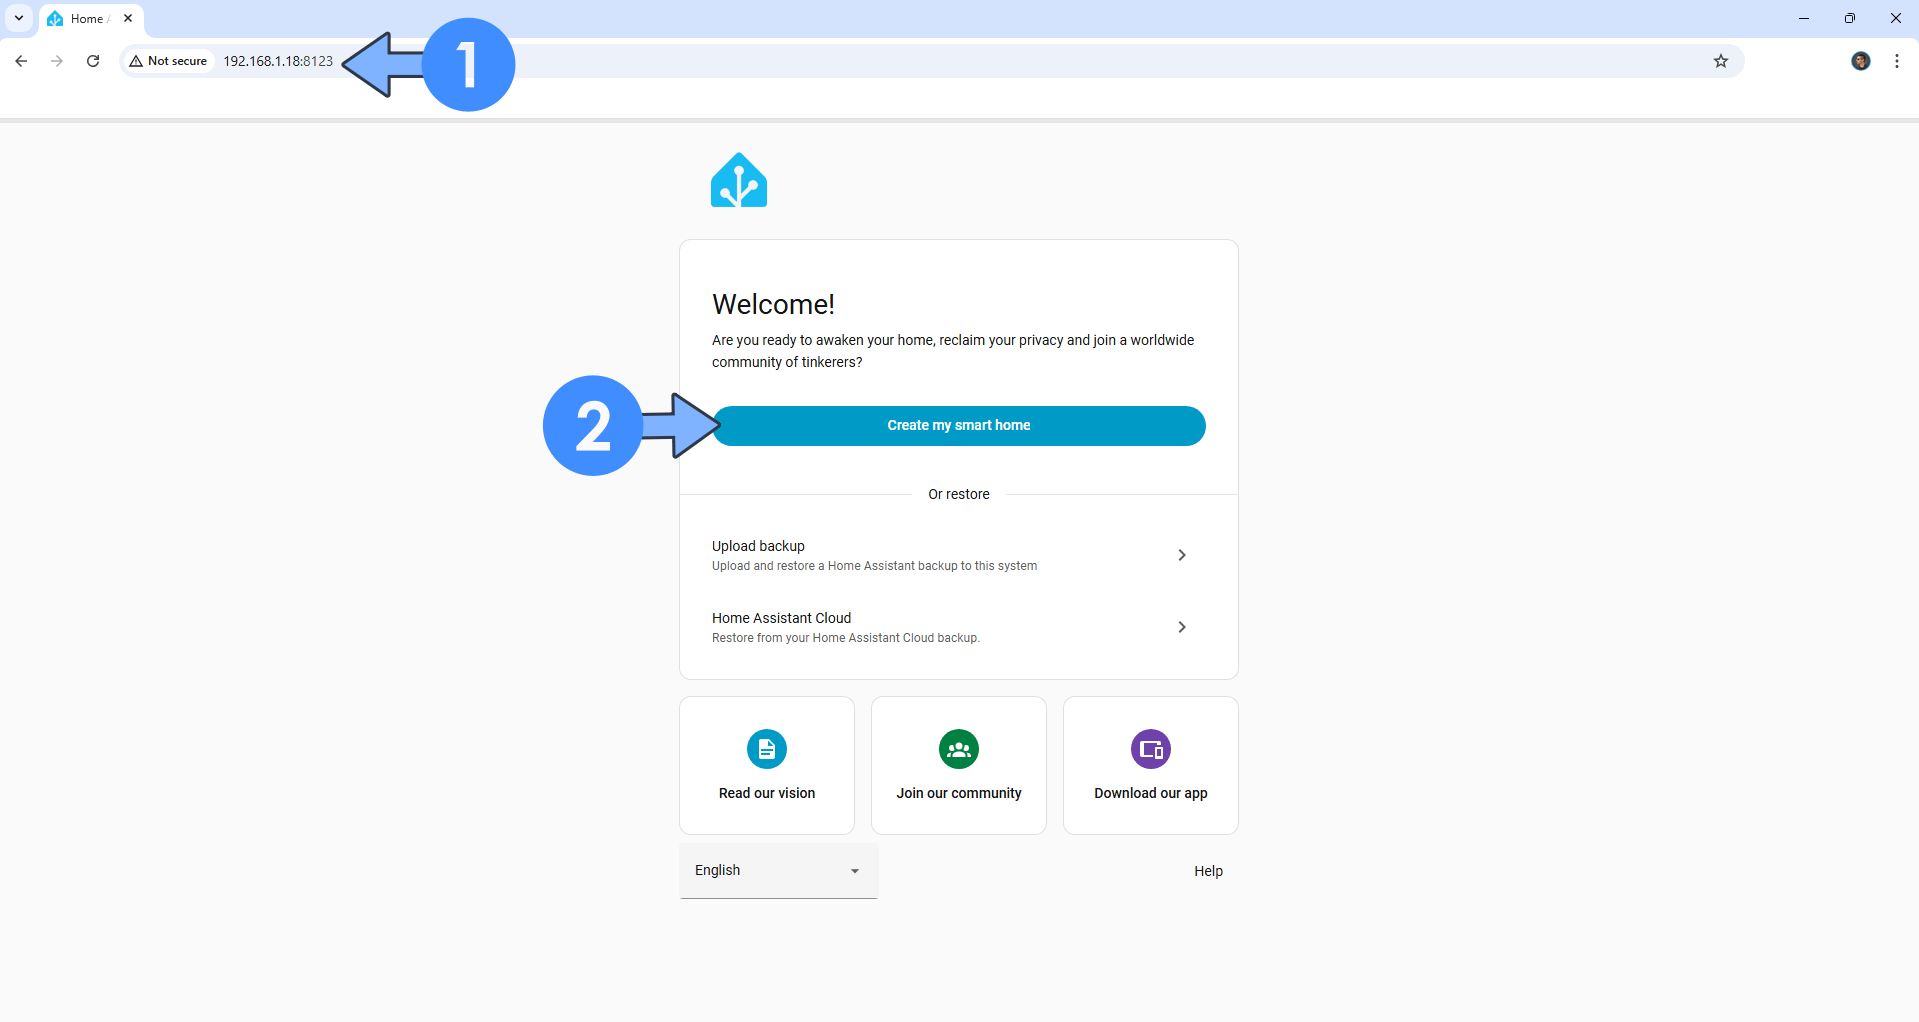Open the Chrome profile avatar
The image size is (1919, 1022).
(1860, 61)
